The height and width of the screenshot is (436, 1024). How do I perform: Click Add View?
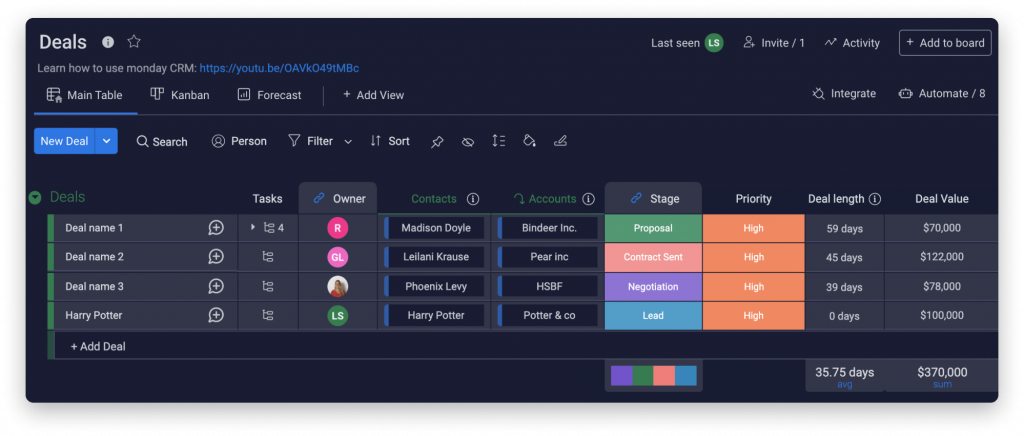374,95
